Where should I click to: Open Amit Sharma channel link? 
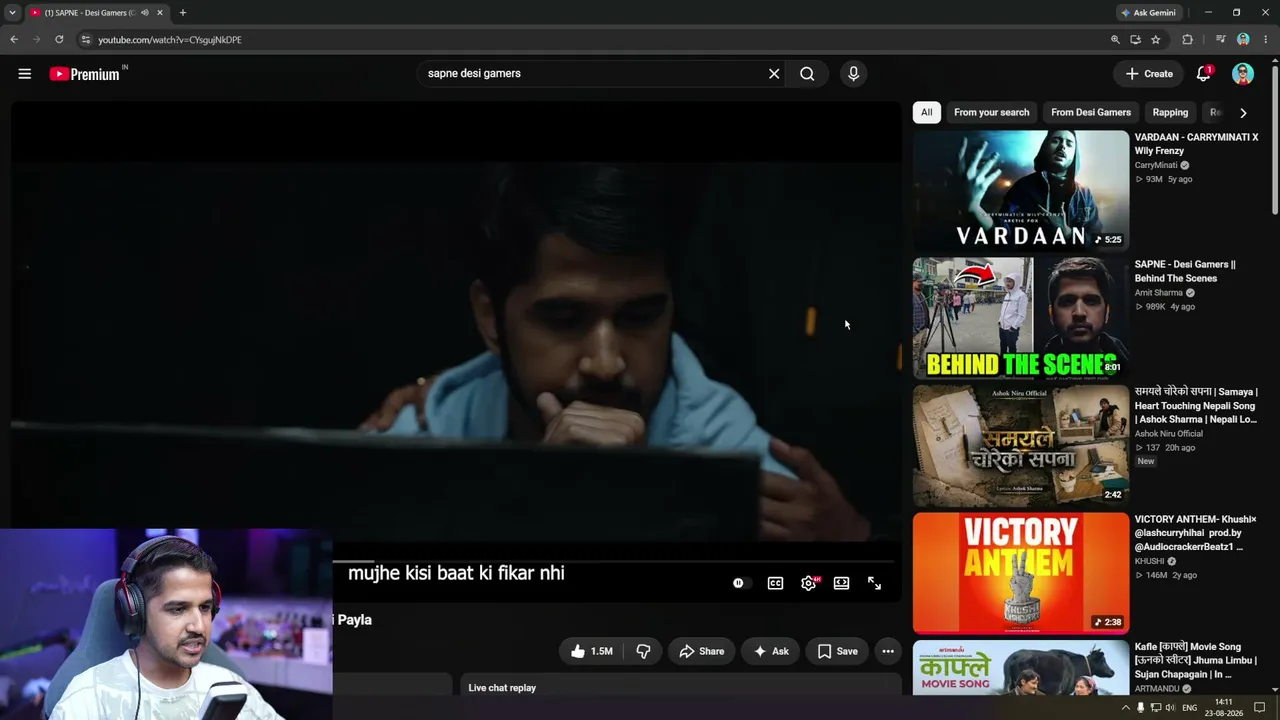pos(1159,293)
